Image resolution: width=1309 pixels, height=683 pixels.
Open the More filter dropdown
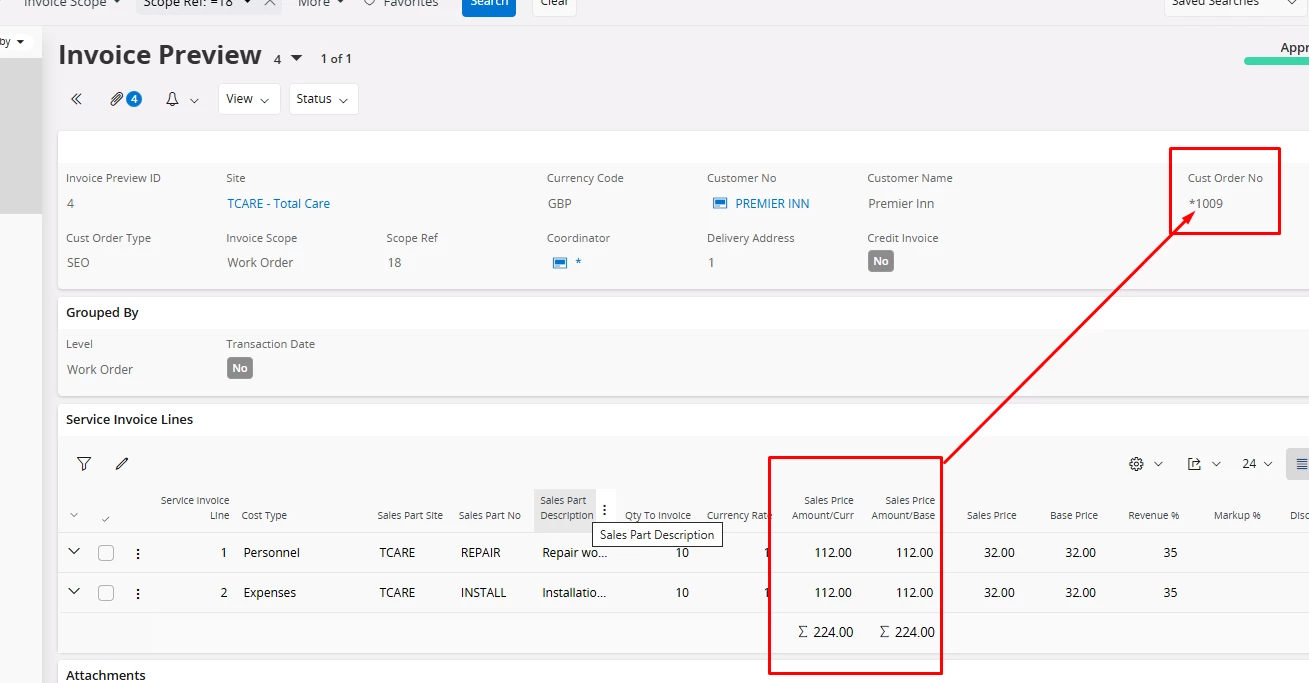321,3
